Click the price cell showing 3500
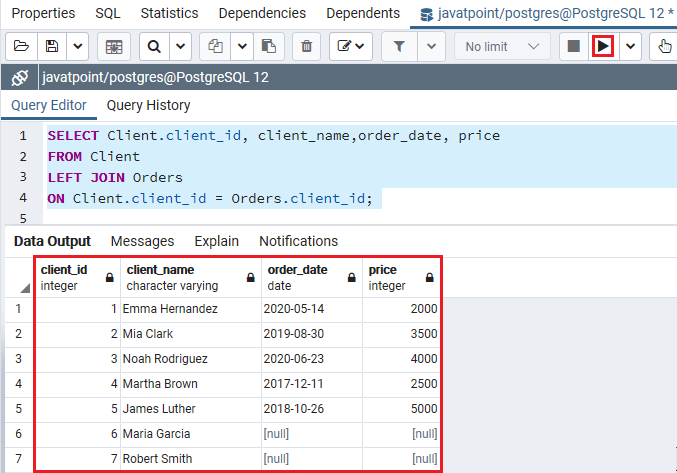 pos(402,334)
